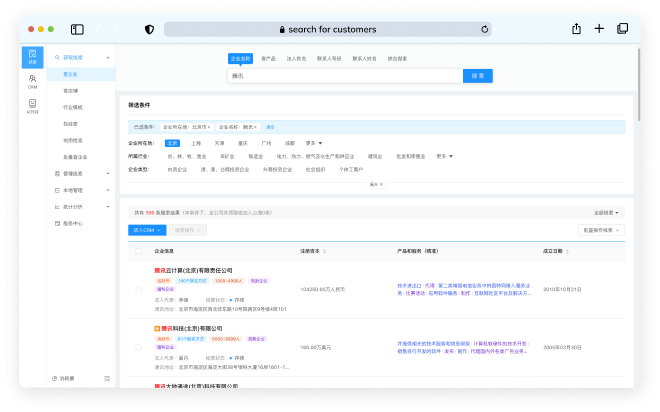Toggle the 广州 city filter
Image resolution: width=660 pixels, height=412 pixels.
(266, 143)
